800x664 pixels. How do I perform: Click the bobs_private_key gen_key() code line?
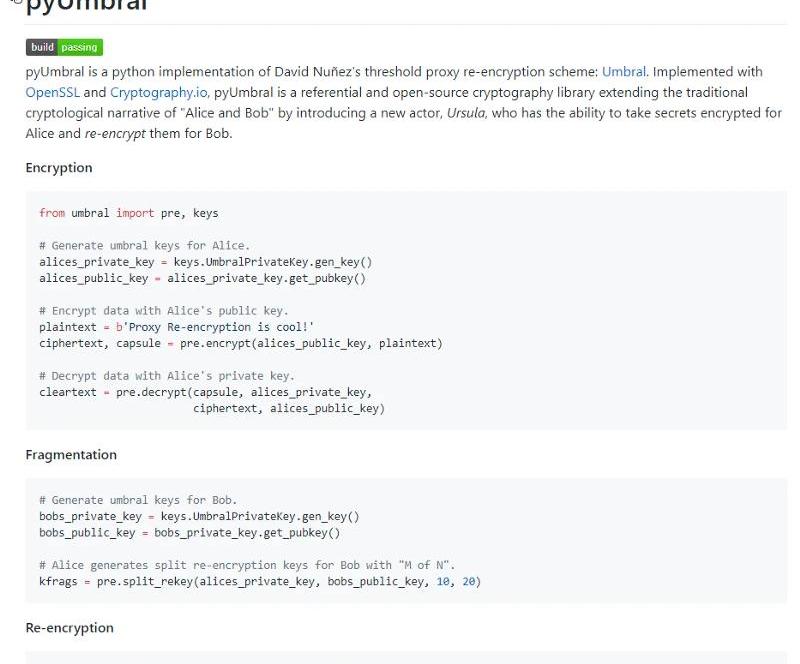click(199, 517)
